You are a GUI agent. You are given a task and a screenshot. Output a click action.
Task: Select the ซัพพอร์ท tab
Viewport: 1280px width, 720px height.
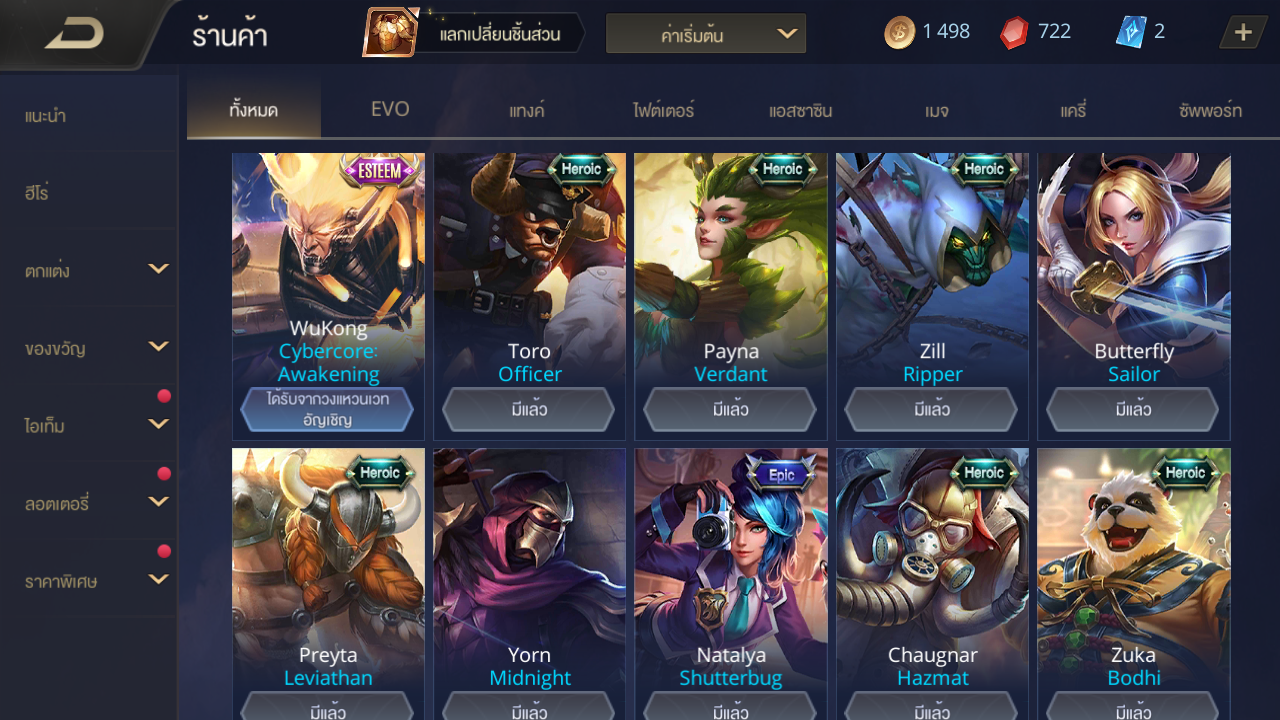[1210, 110]
